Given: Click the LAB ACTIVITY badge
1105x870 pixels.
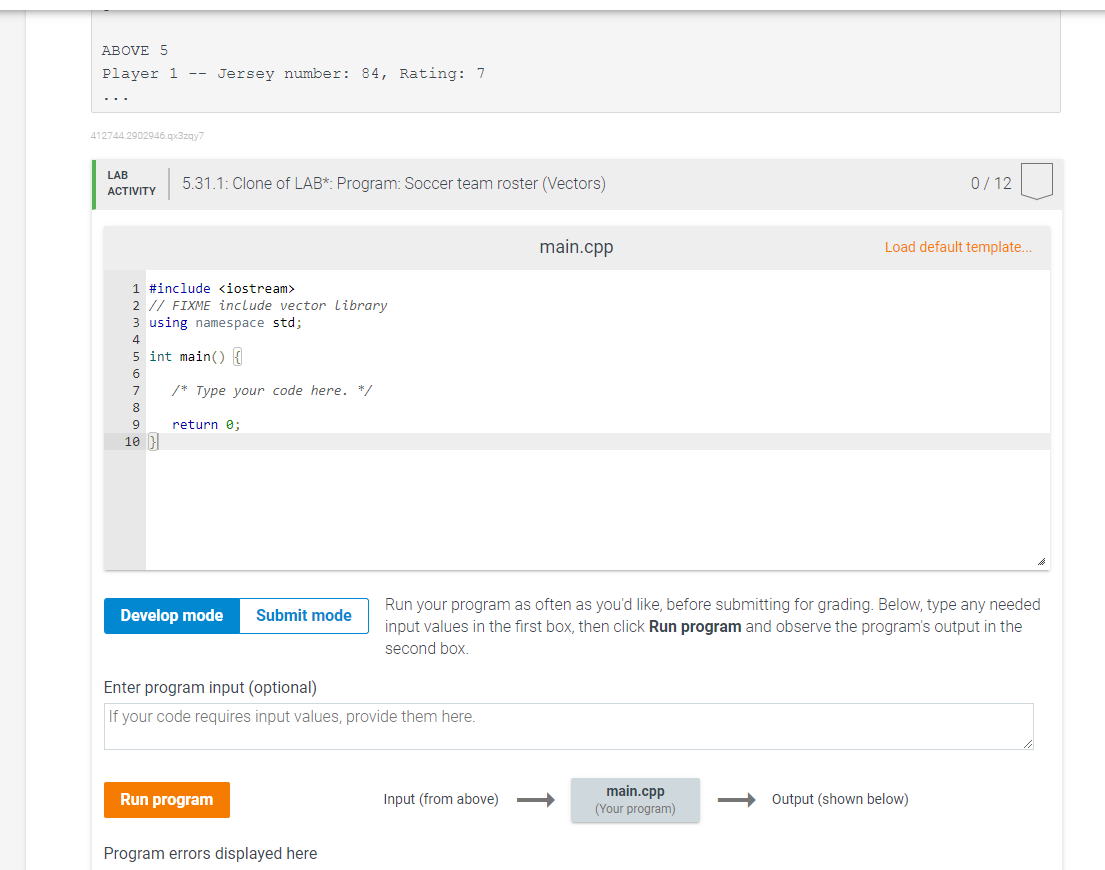Looking at the screenshot, I should point(130,181).
